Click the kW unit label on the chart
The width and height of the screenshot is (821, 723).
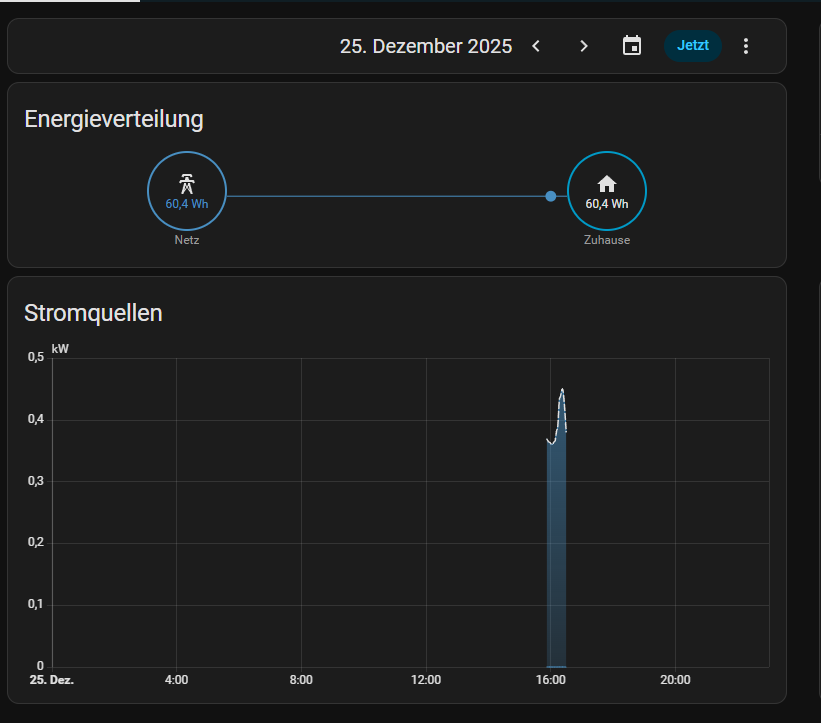click(x=61, y=349)
